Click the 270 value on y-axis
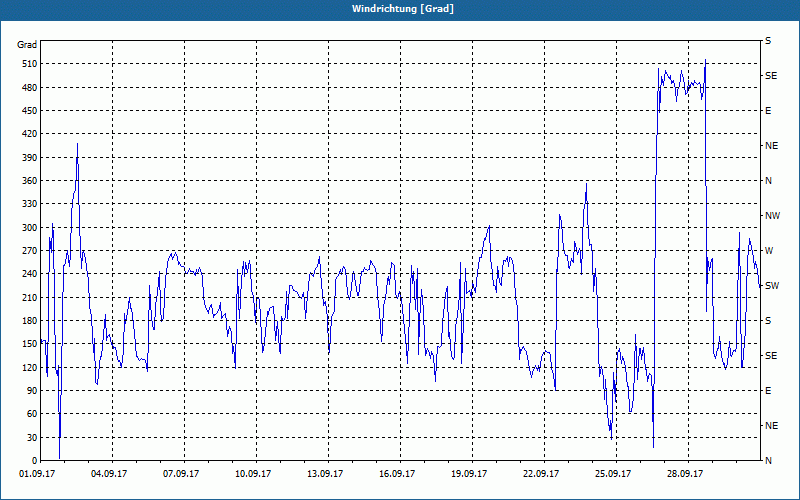Screen dimensions: 800x500 point(30,251)
